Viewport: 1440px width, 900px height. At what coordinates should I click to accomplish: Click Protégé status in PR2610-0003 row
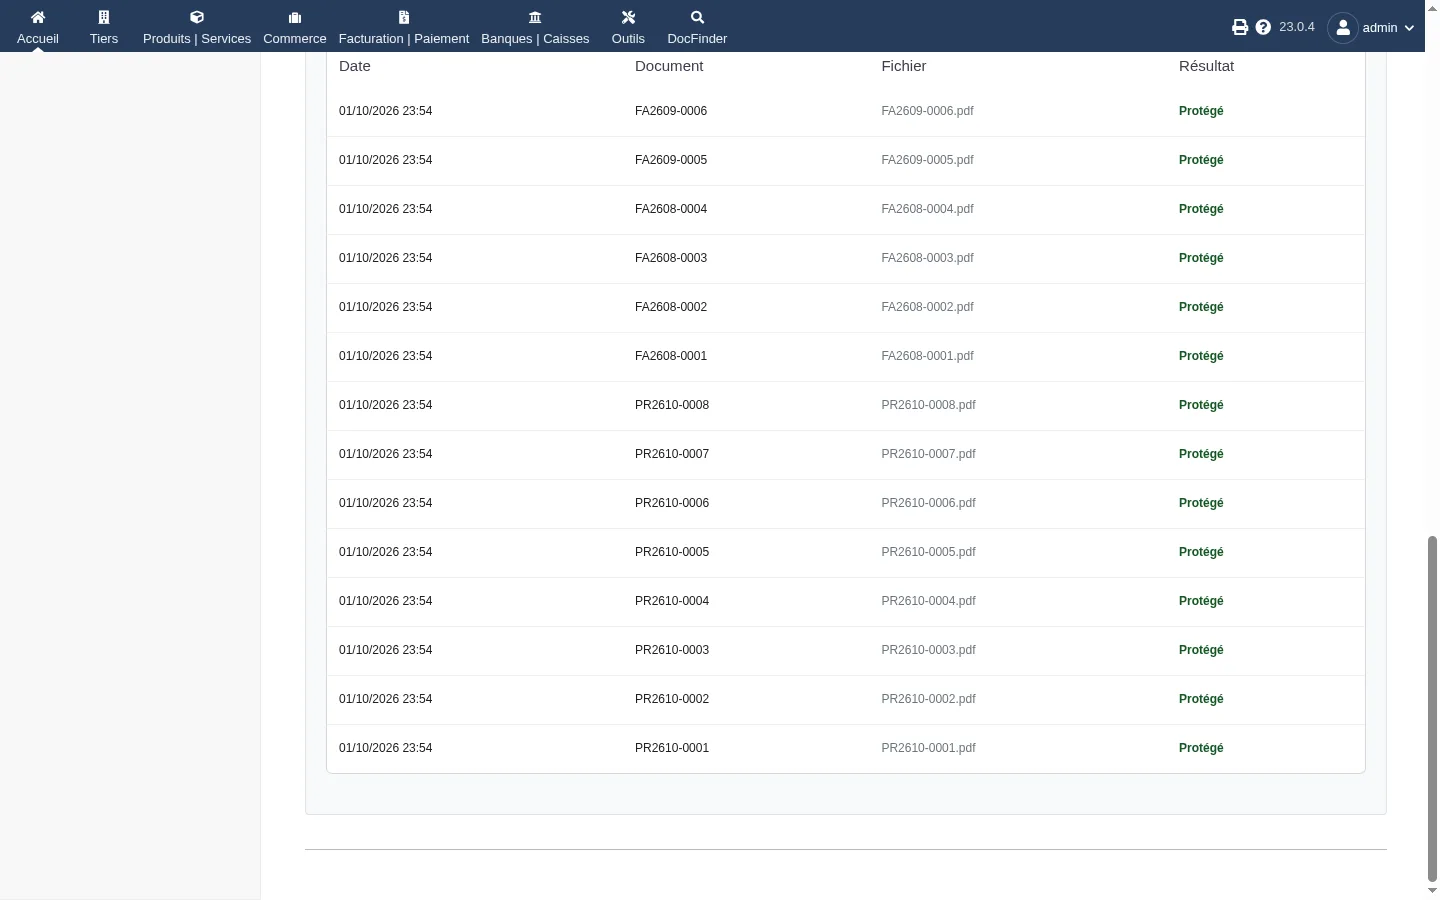[x=1201, y=650]
